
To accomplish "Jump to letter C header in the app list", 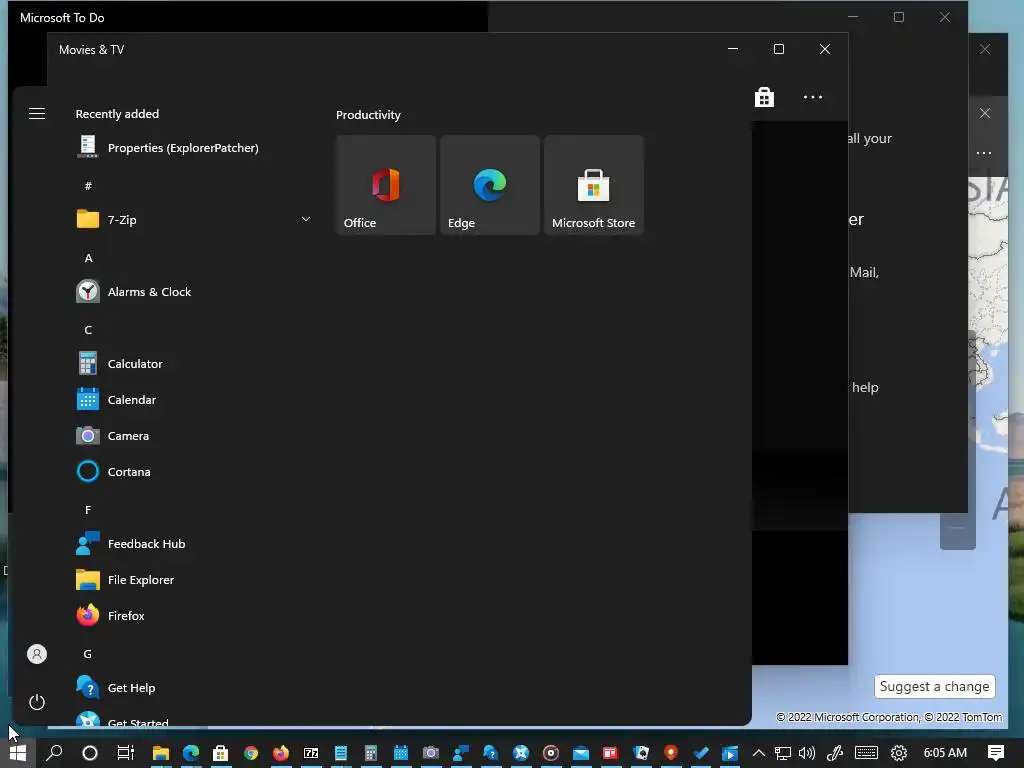I will (88, 330).
